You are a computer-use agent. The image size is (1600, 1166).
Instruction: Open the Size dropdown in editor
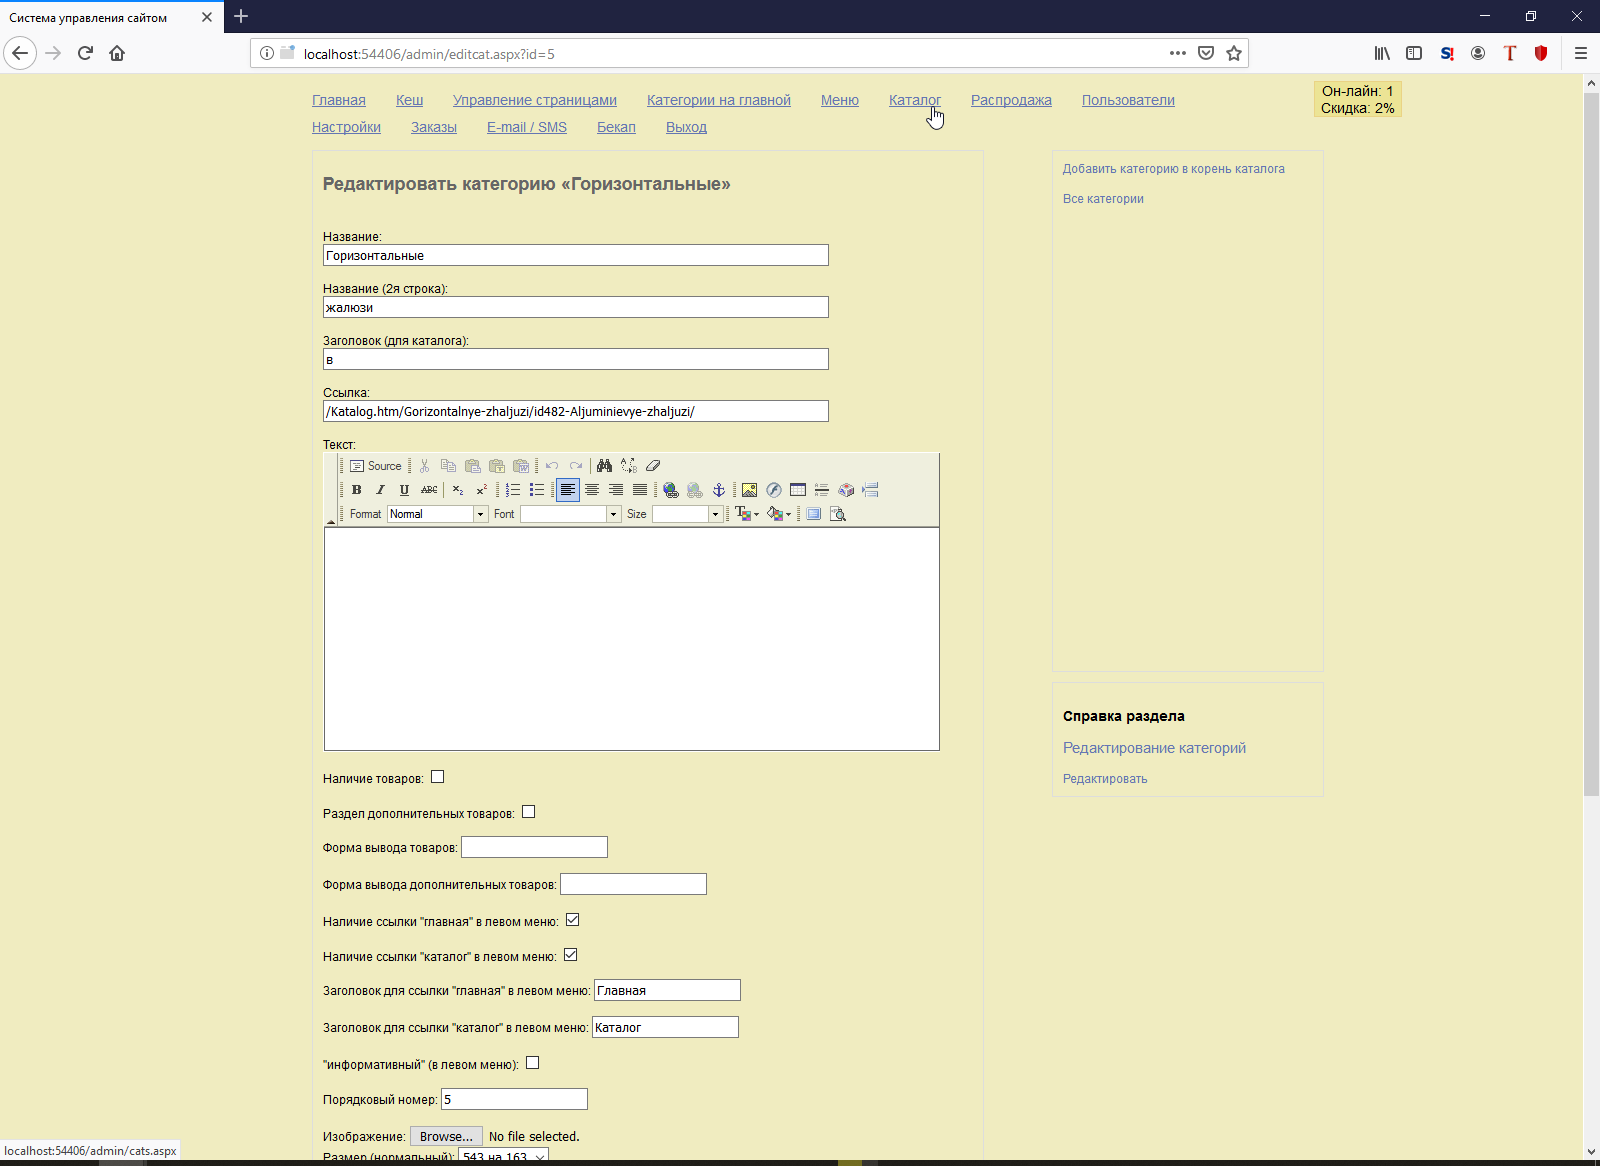point(687,514)
